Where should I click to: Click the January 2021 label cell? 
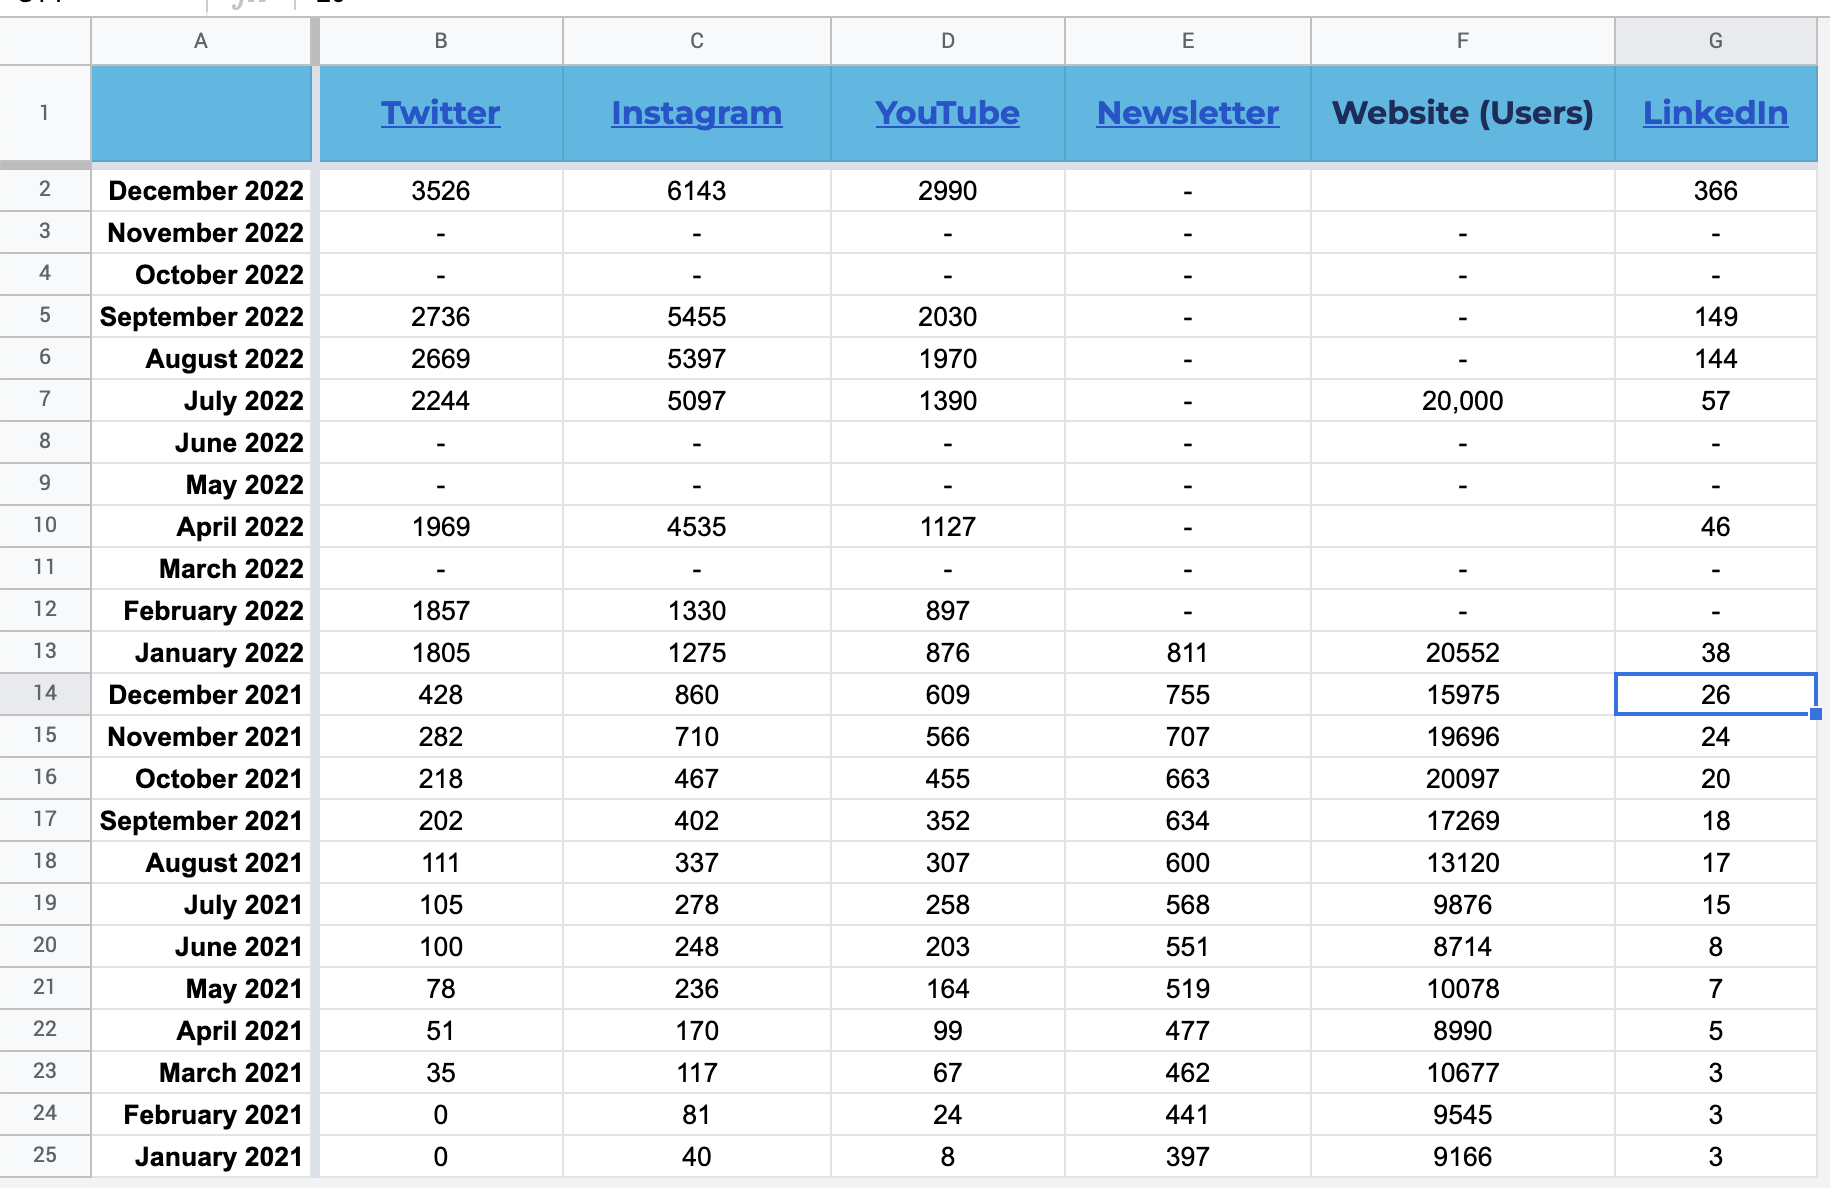[218, 1157]
